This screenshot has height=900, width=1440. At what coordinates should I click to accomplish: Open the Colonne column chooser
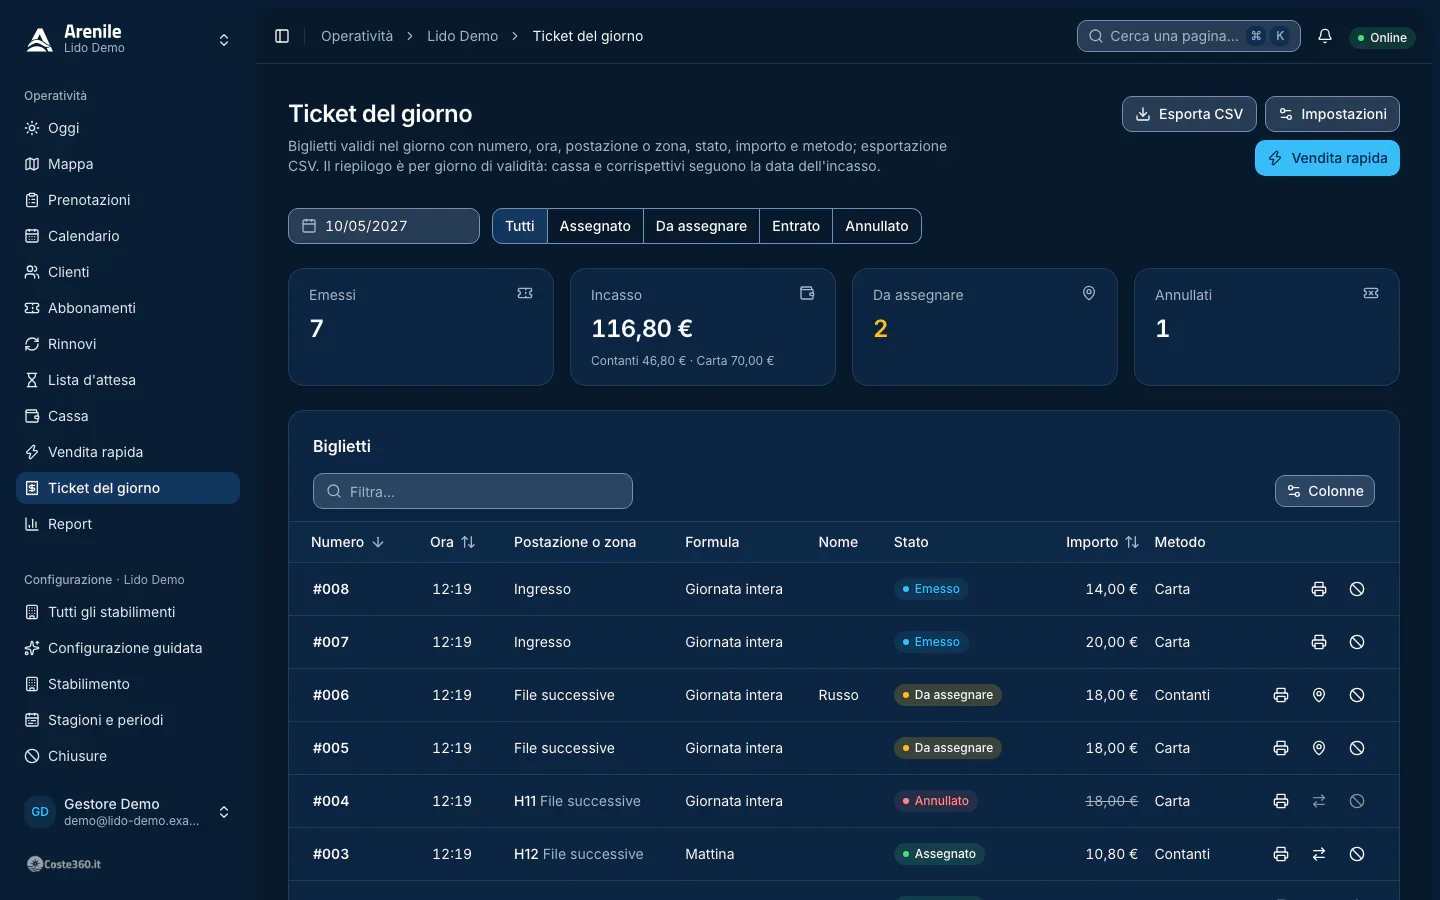[x=1325, y=491]
